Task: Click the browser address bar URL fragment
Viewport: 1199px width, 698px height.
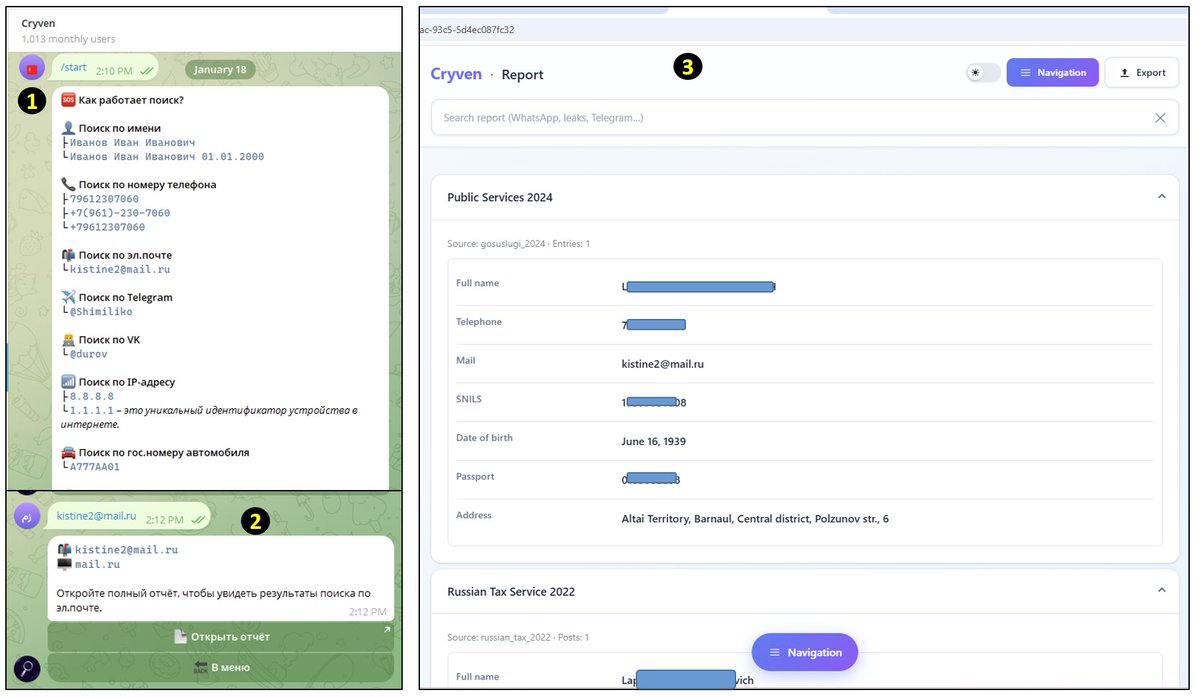Action: (467, 30)
